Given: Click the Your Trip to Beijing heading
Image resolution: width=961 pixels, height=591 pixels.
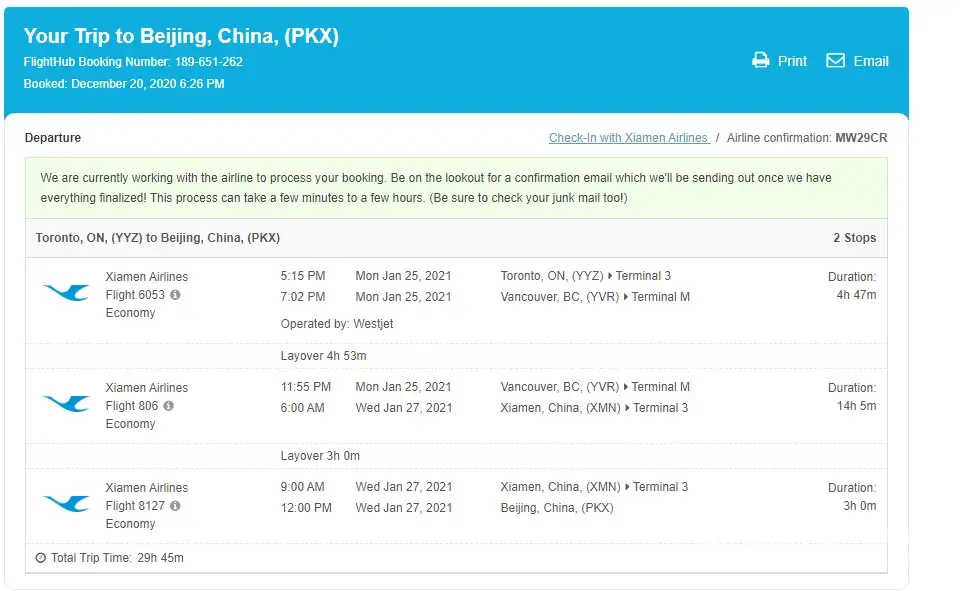Looking at the screenshot, I should coord(181,36).
